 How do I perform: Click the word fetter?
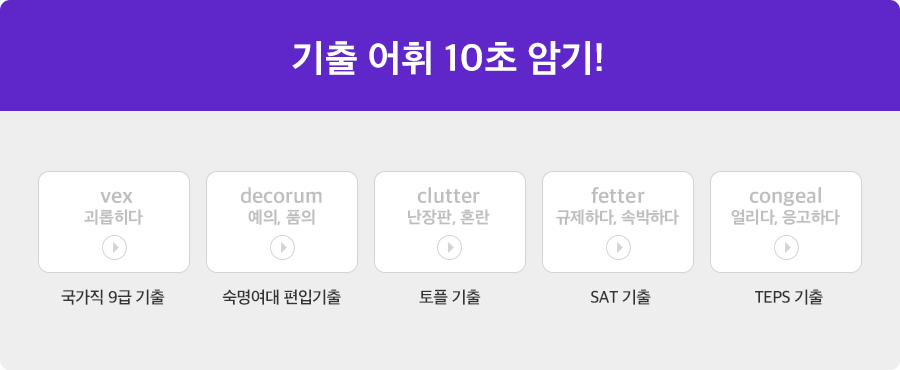(x=618, y=196)
